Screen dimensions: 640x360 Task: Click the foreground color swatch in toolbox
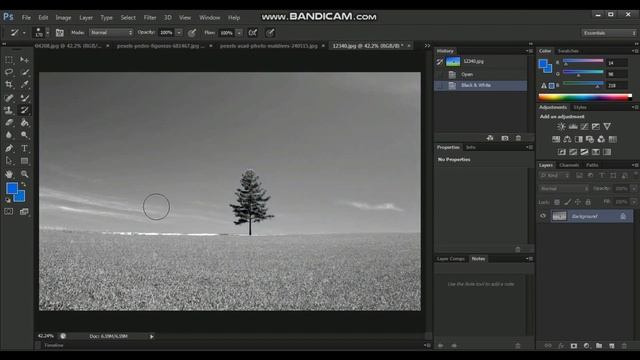12,188
